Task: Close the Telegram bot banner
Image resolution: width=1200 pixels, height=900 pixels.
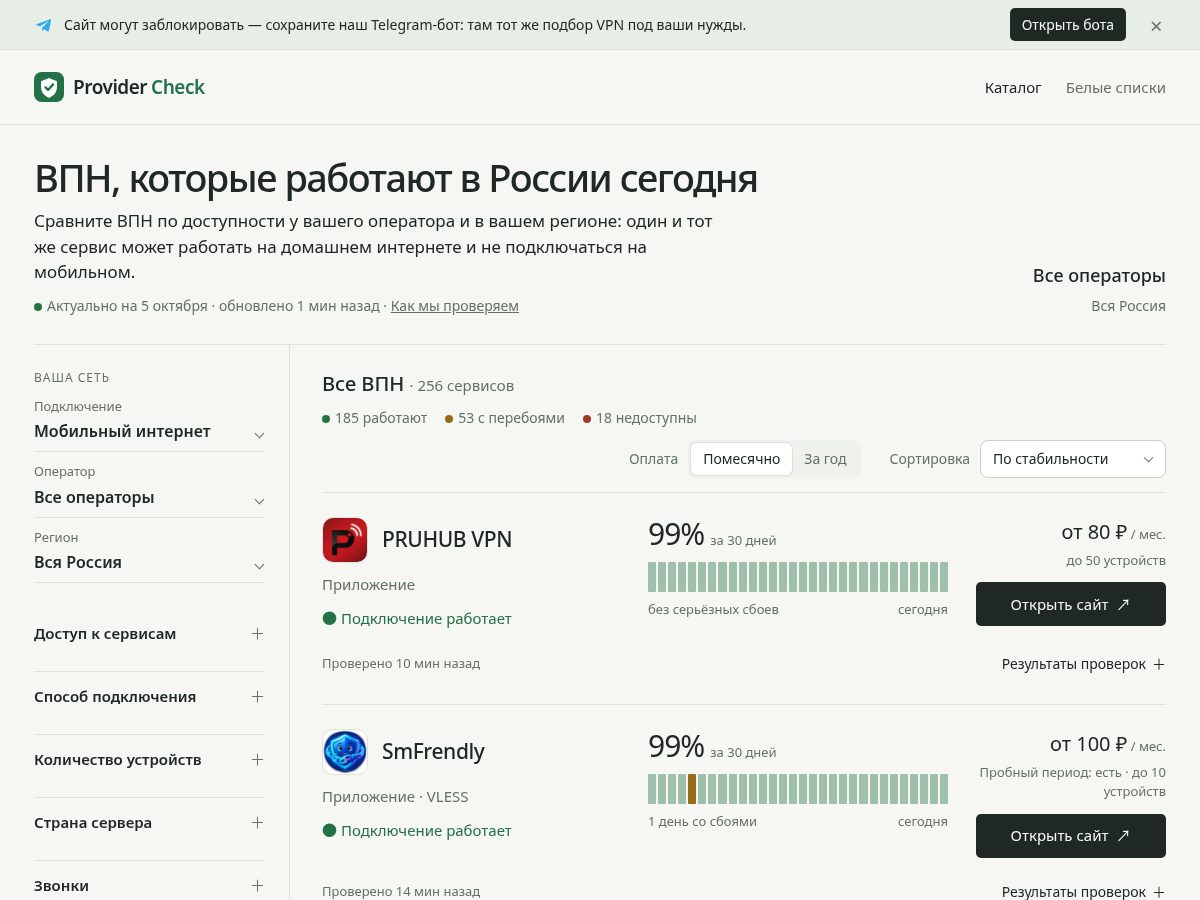Action: (1156, 26)
